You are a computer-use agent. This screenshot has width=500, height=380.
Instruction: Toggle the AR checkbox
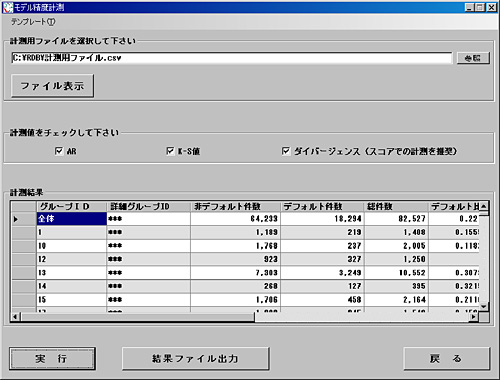click(59, 151)
